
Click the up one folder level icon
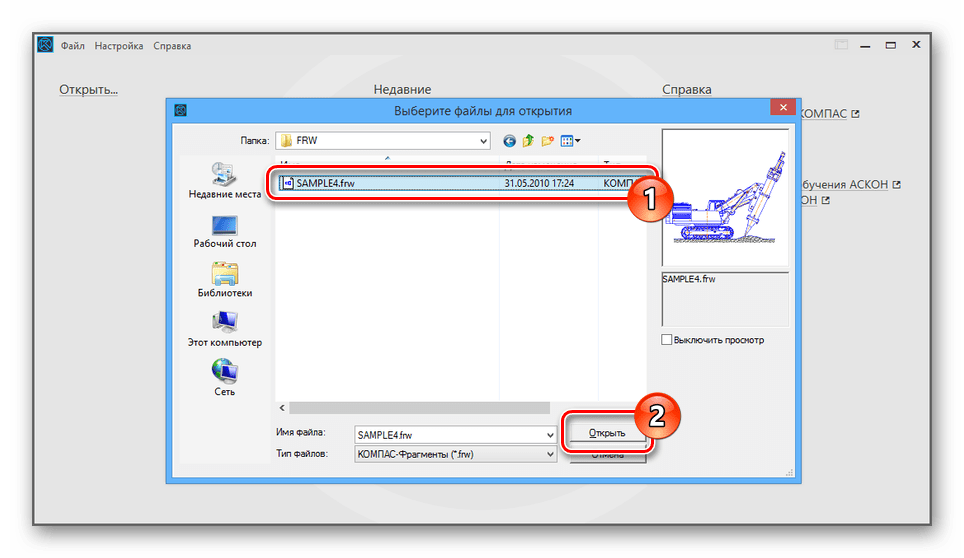tap(528, 141)
